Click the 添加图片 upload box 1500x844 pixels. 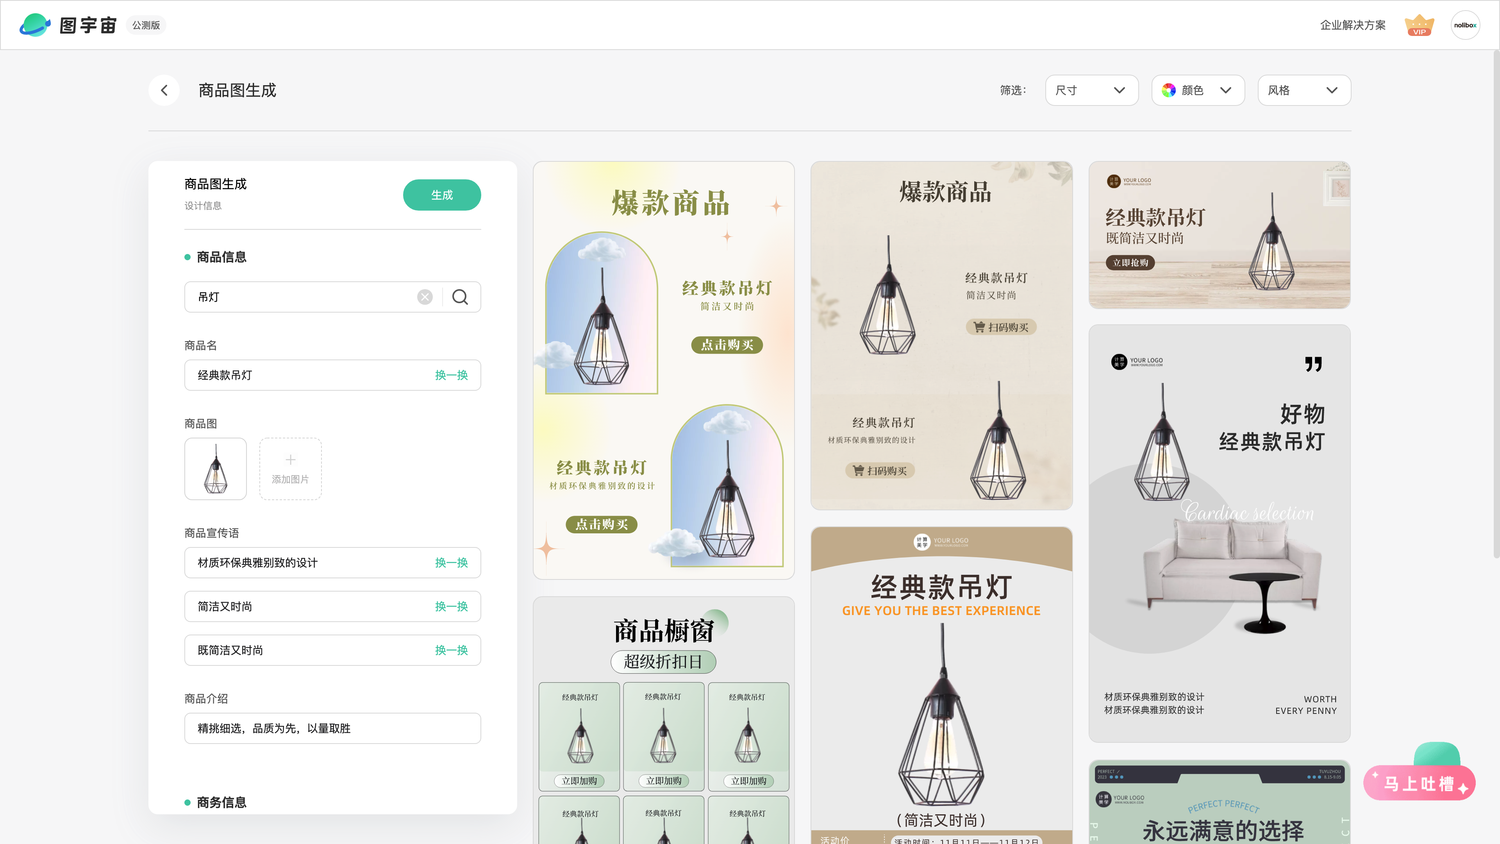290,469
